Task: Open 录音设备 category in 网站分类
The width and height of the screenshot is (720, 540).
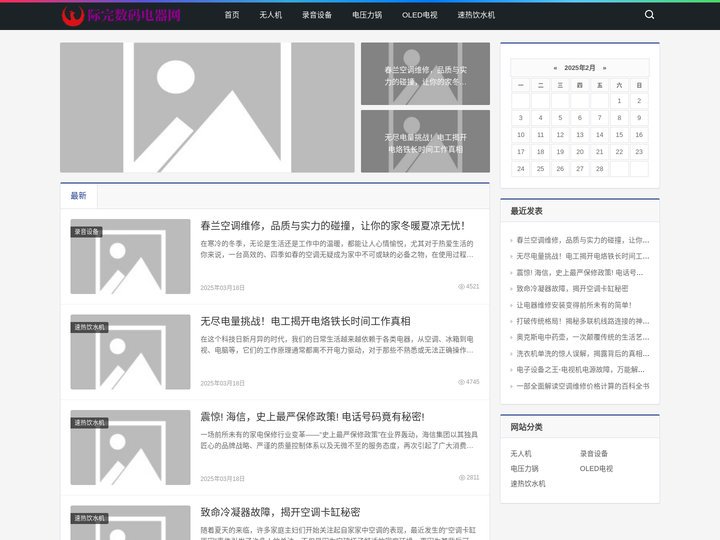Action: coord(594,454)
